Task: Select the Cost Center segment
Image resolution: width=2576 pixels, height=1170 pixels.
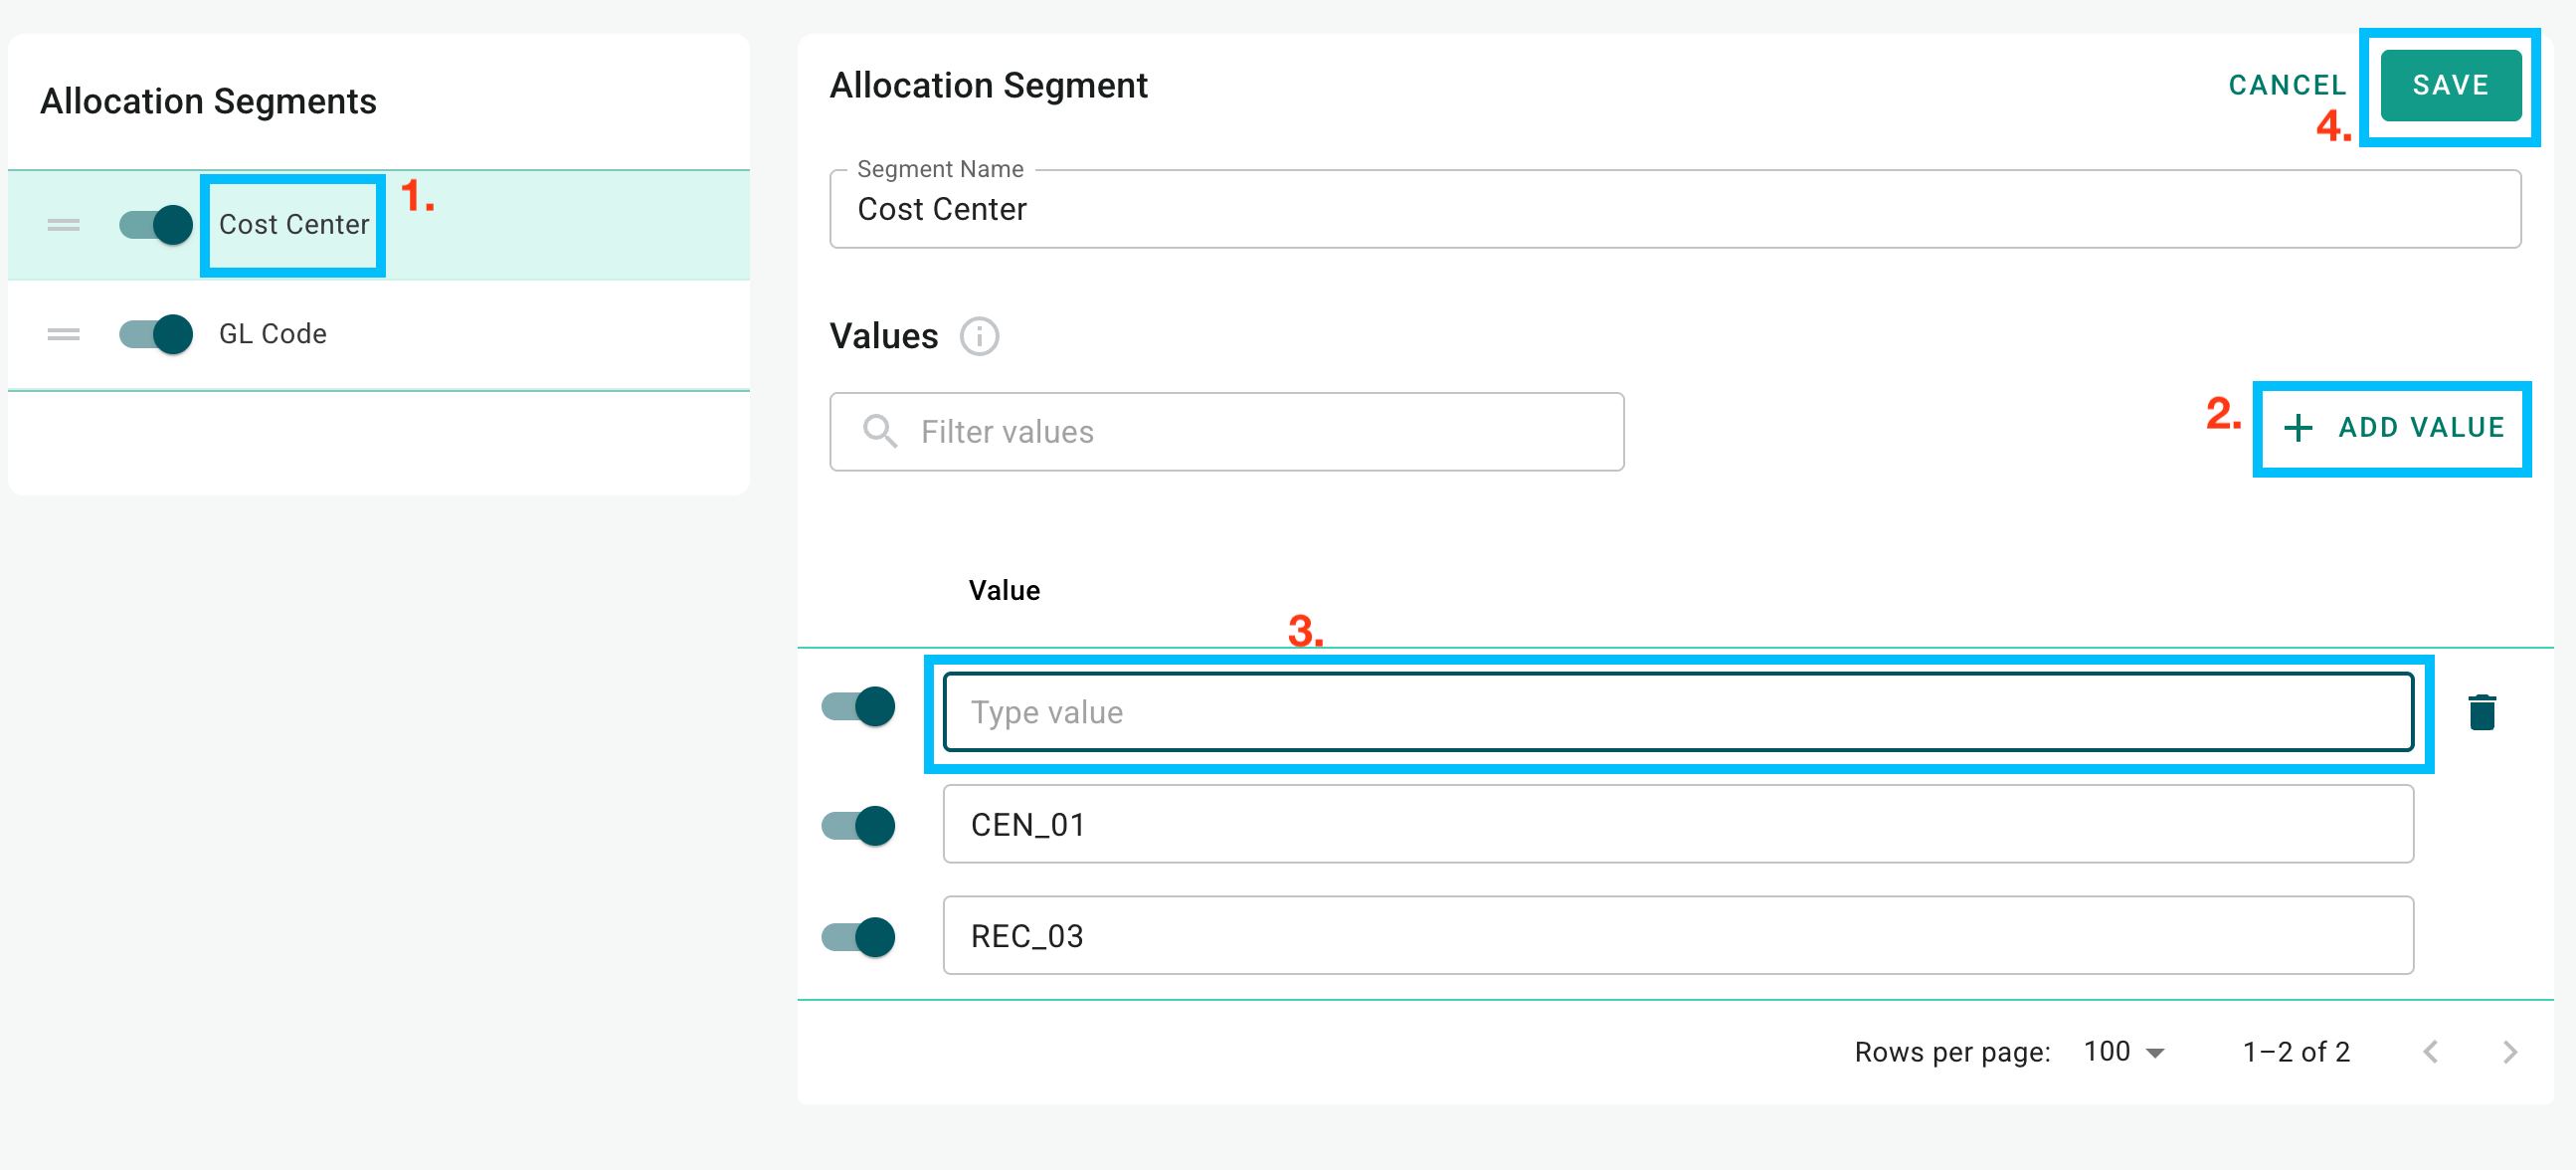Action: click(x=294, y=225)
